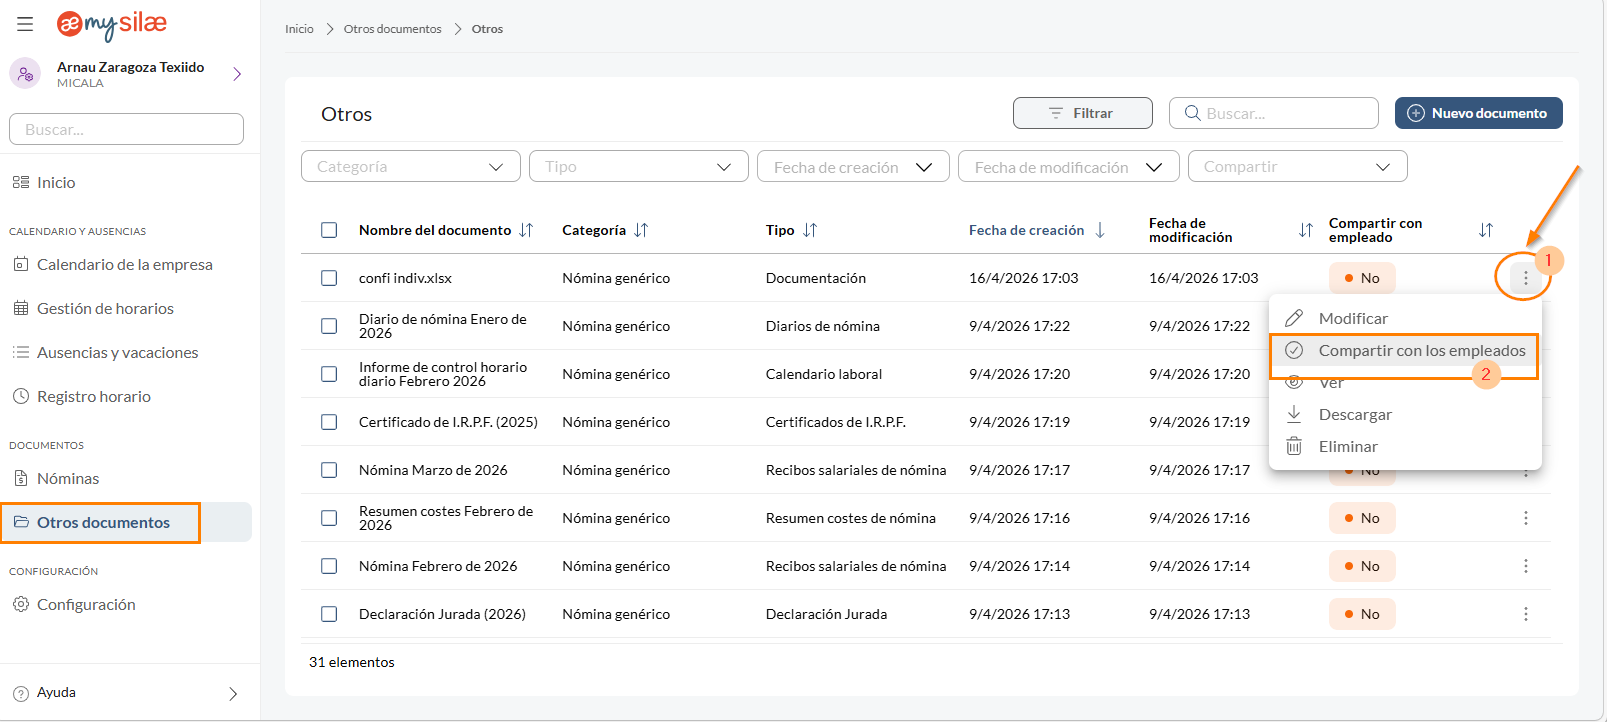
Task: Click the three-dot menu for Declaración Jurada row
Action: pos(1525,614)
